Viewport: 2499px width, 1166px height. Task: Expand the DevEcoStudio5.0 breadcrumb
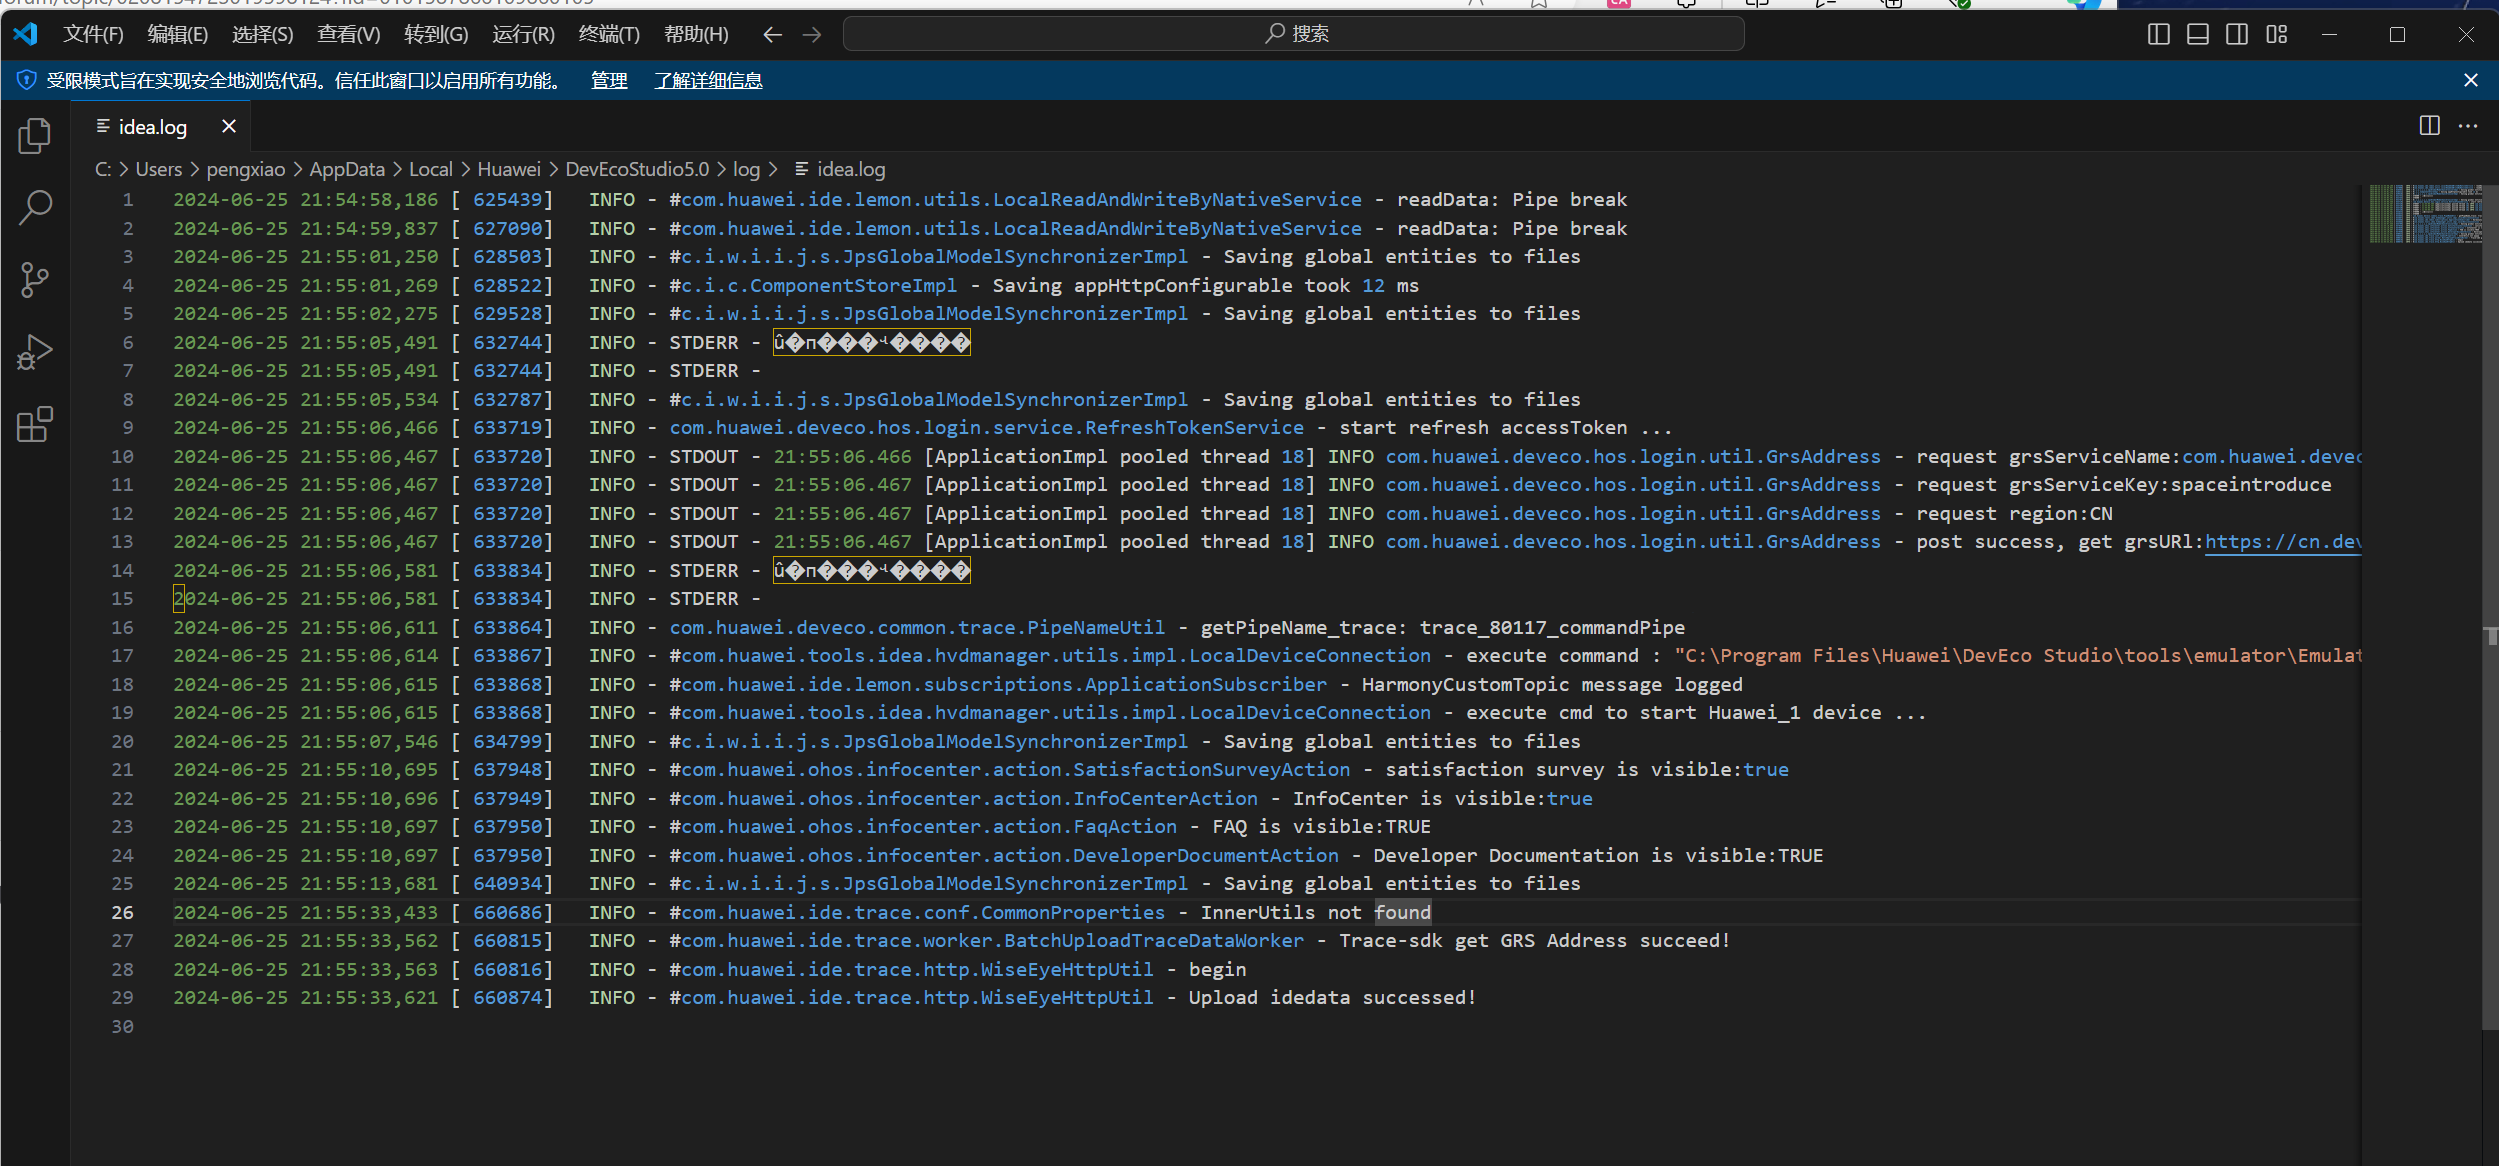click(x=637, y=169)
